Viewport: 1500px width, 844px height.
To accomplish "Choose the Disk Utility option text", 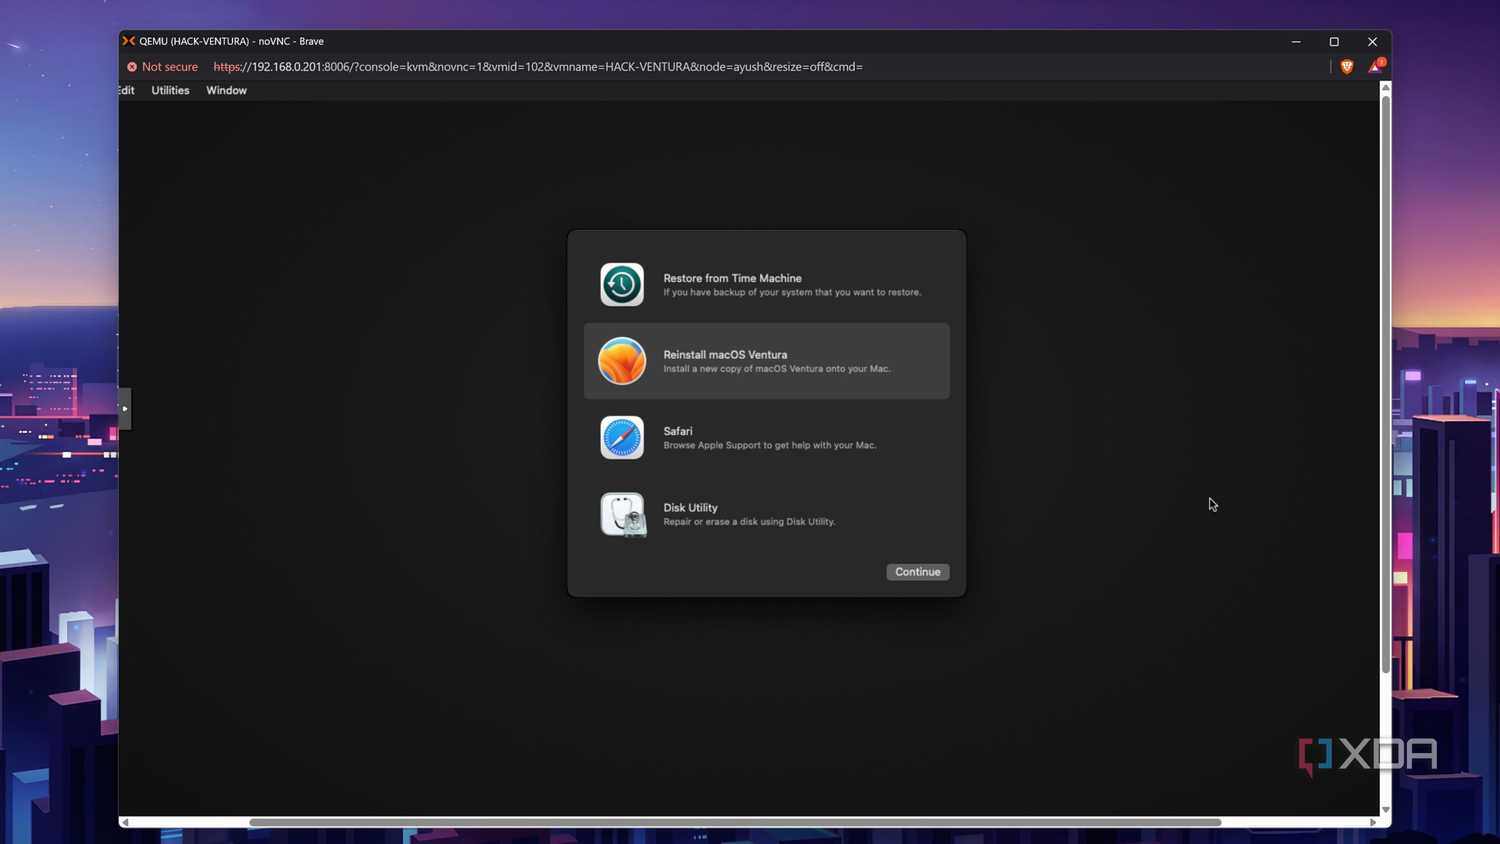I will (690, 507).
